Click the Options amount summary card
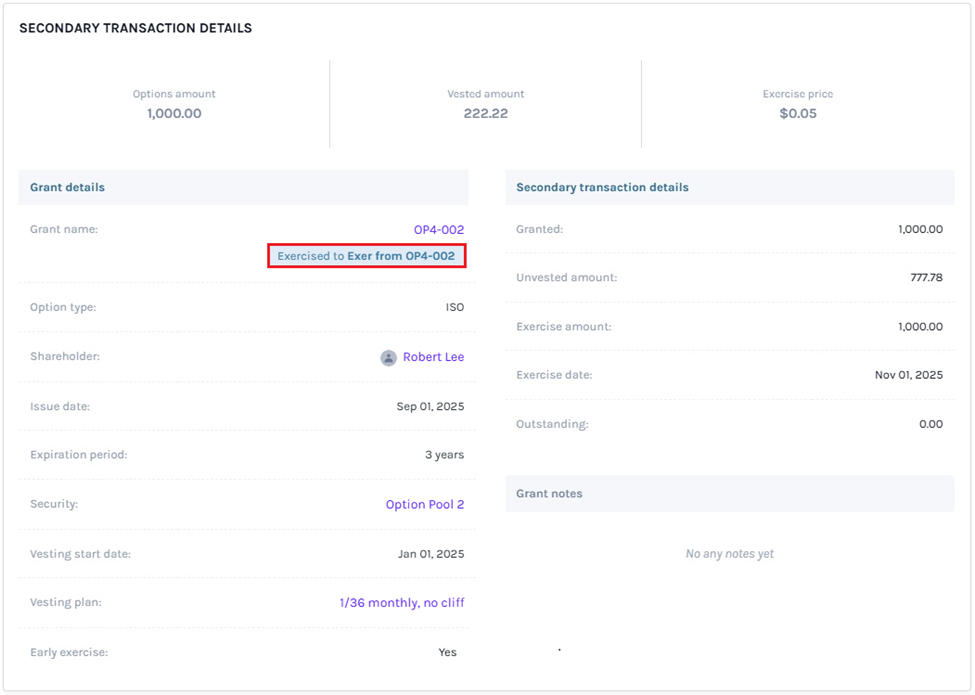This screenshot has height=695, width=975. coord(173,104)
